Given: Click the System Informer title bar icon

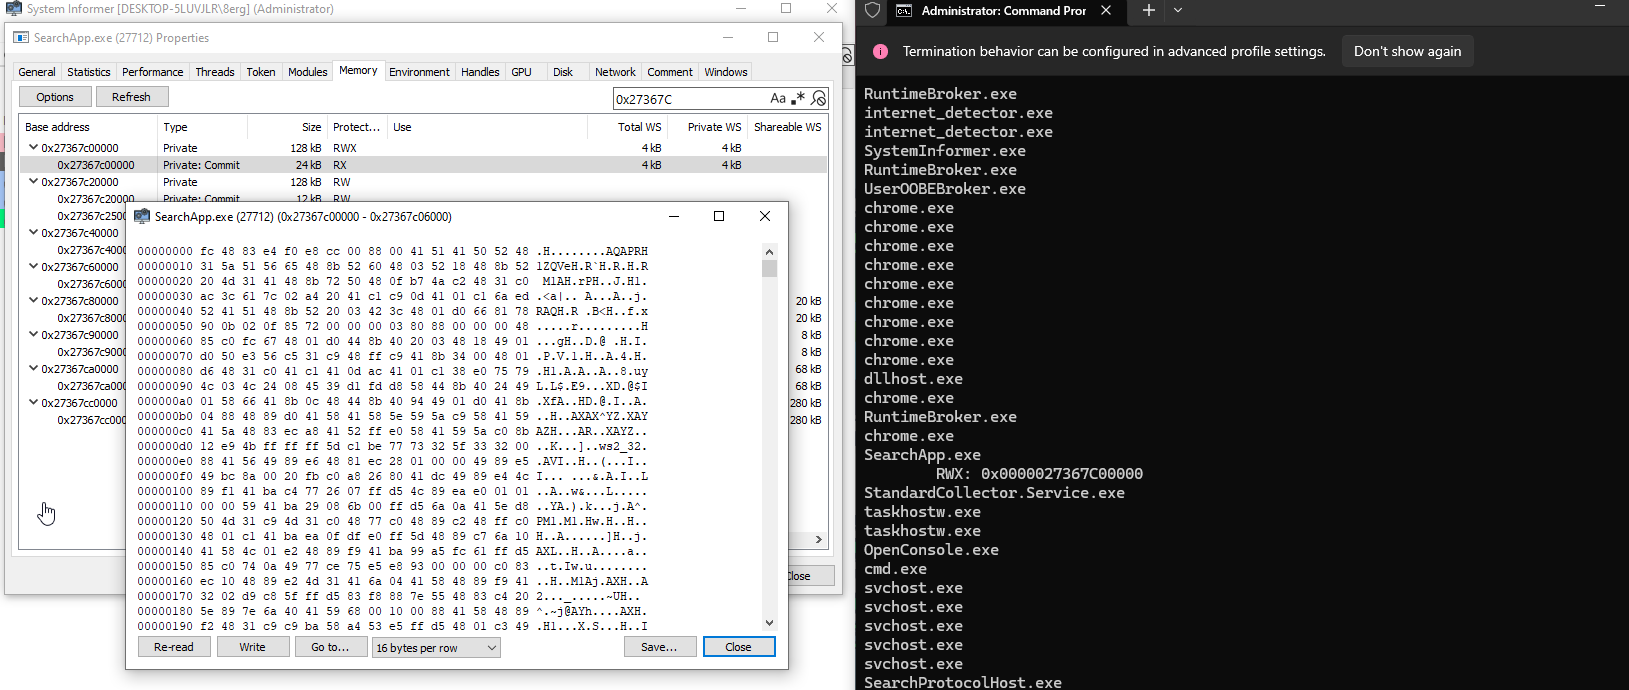Looking at the screenshot, I should pos(13,9).
